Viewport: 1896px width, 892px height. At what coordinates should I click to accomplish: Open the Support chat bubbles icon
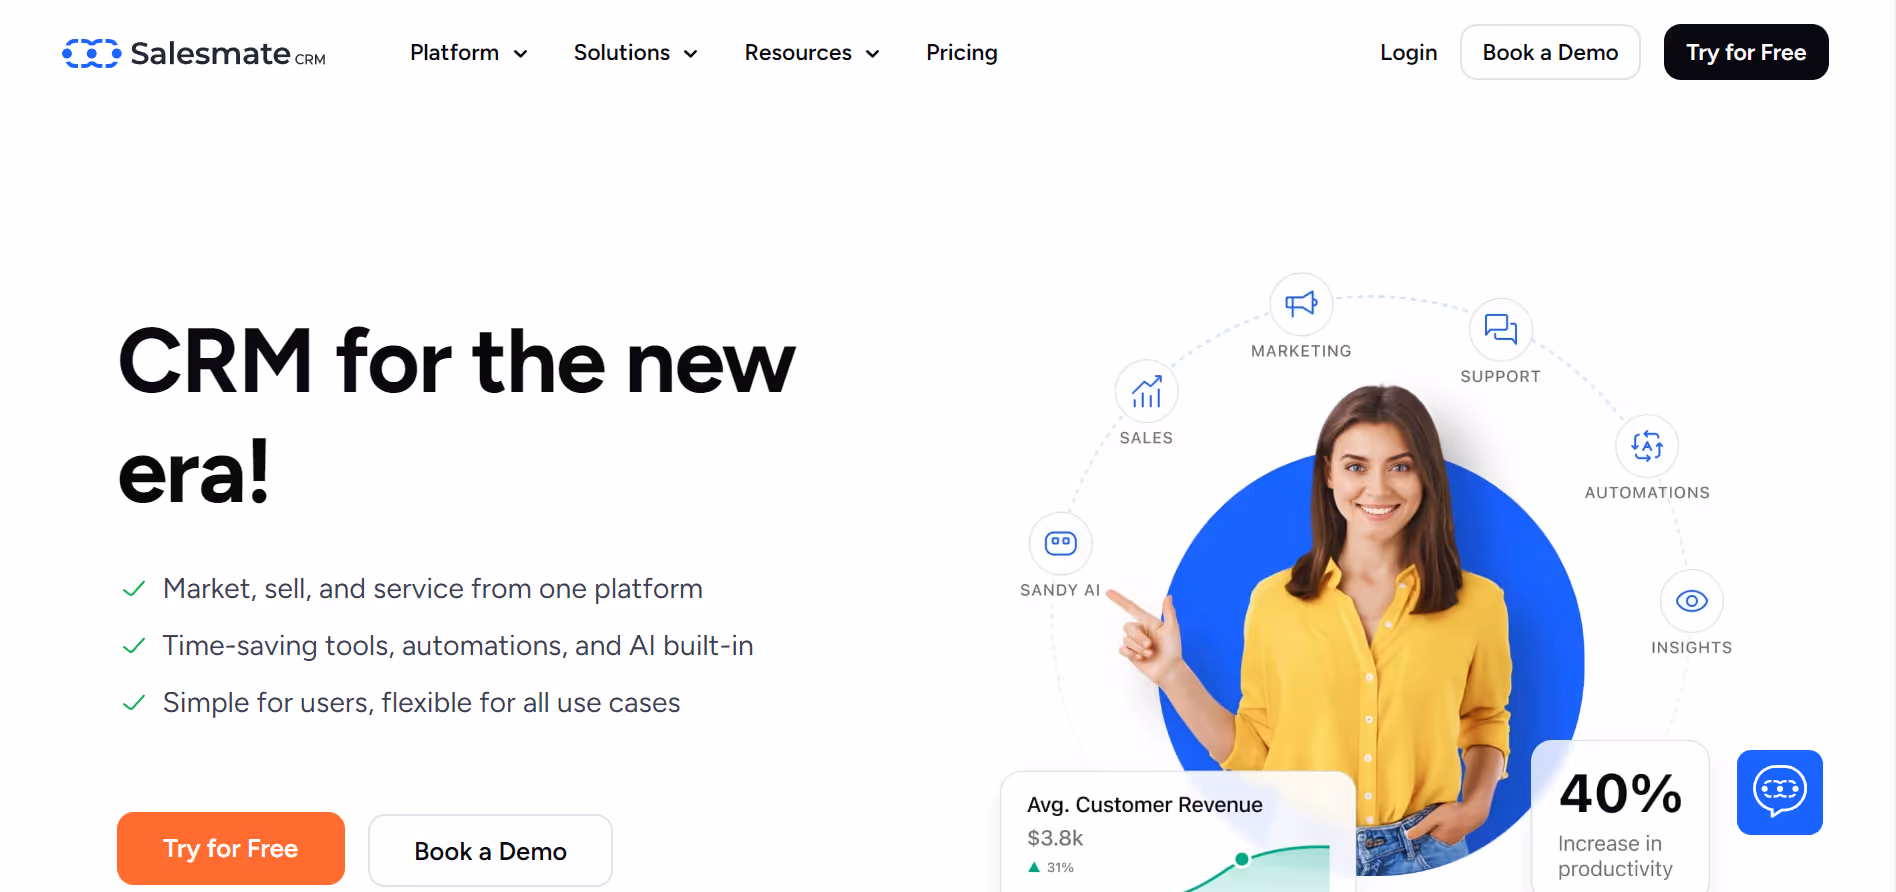click(1500, 329)
